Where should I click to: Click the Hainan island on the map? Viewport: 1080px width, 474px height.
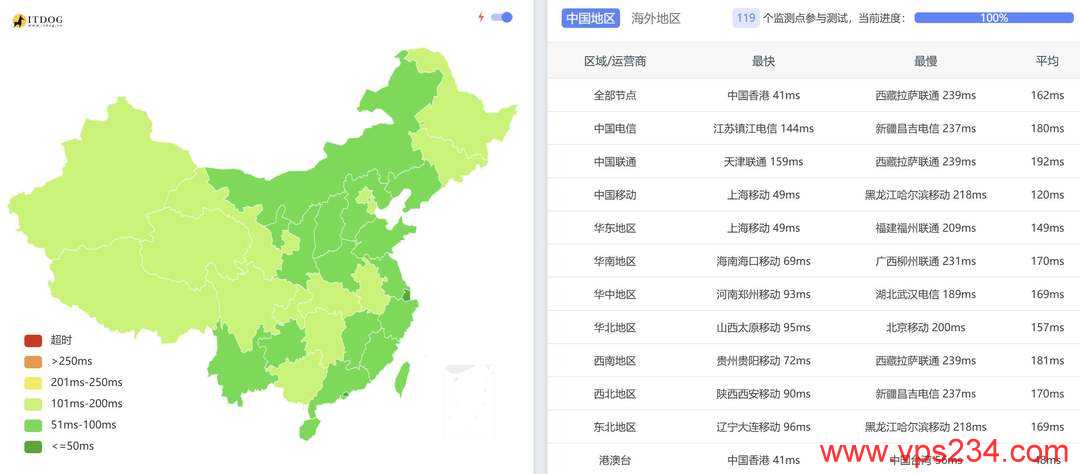[309, 429]
